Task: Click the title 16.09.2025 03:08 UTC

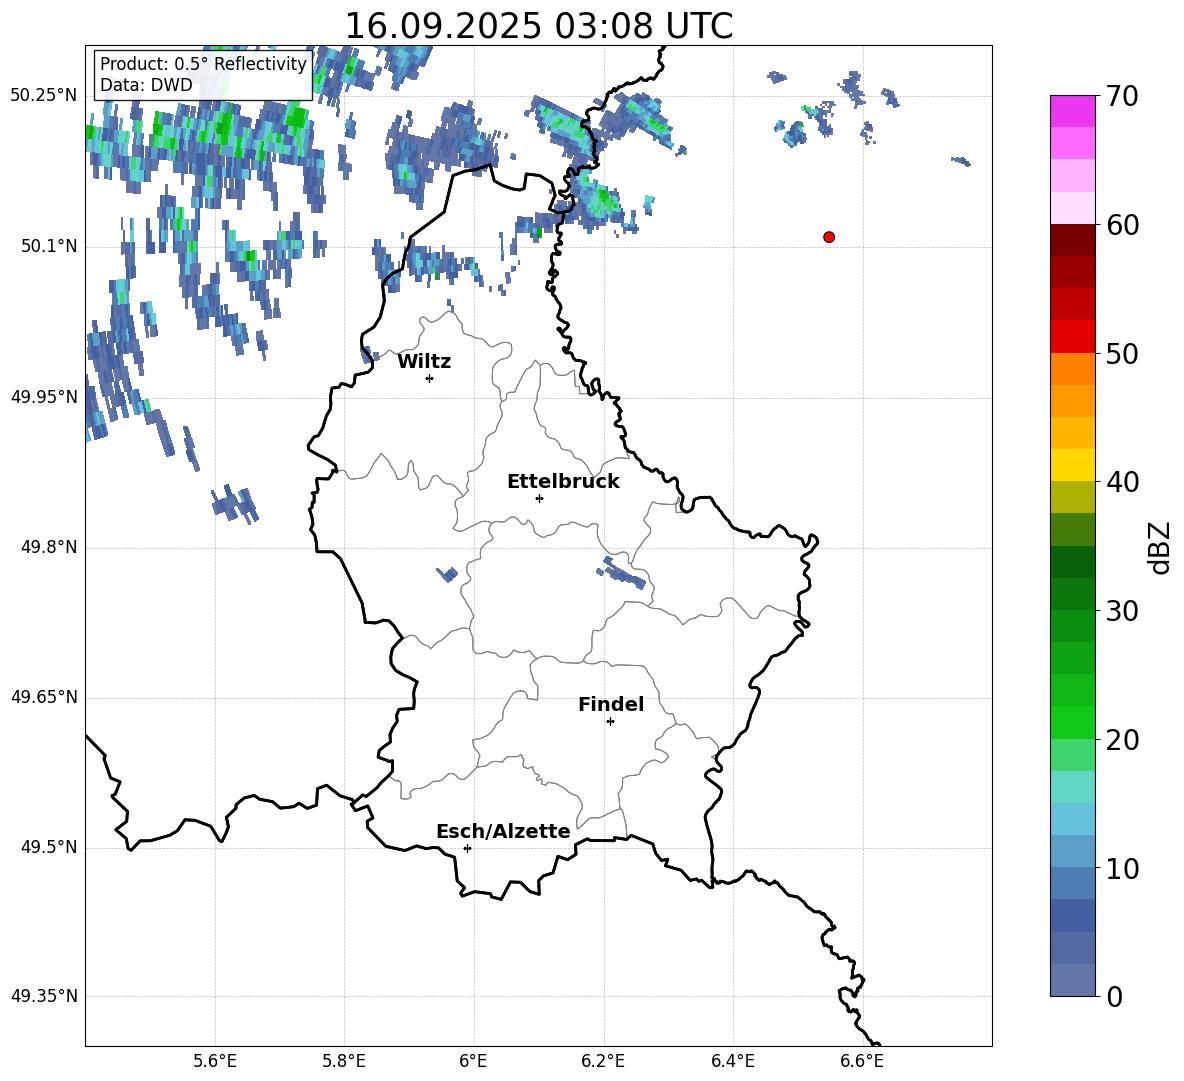Action: point(538,26)
